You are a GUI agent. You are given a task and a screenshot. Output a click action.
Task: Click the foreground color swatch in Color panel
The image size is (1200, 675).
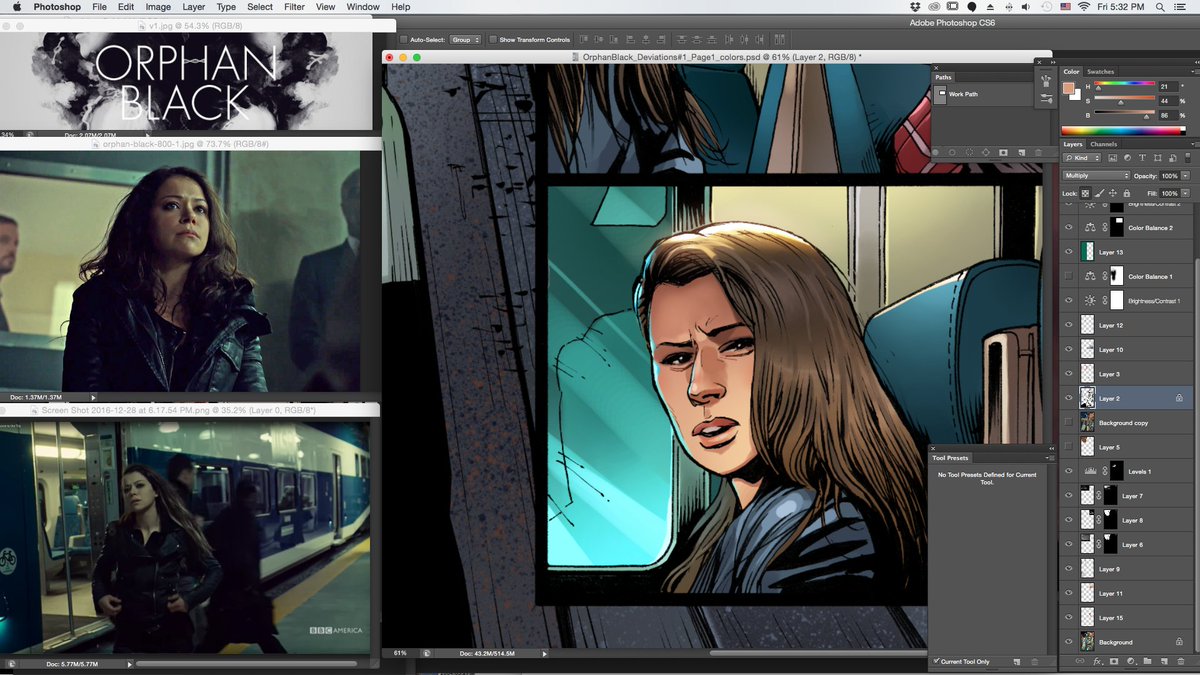(1068, 88)
